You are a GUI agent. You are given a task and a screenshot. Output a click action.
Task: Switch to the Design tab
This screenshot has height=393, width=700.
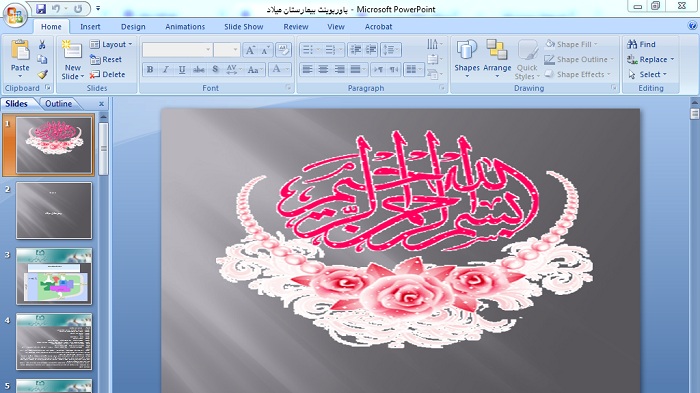[133, 27]
